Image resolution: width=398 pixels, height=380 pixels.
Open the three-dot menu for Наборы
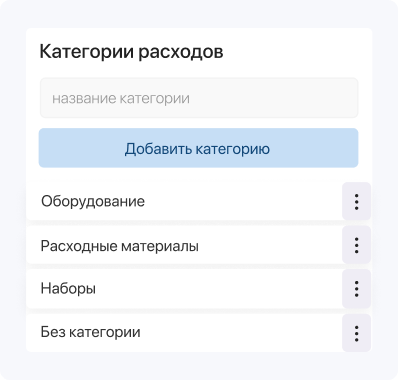pos(356,289)
